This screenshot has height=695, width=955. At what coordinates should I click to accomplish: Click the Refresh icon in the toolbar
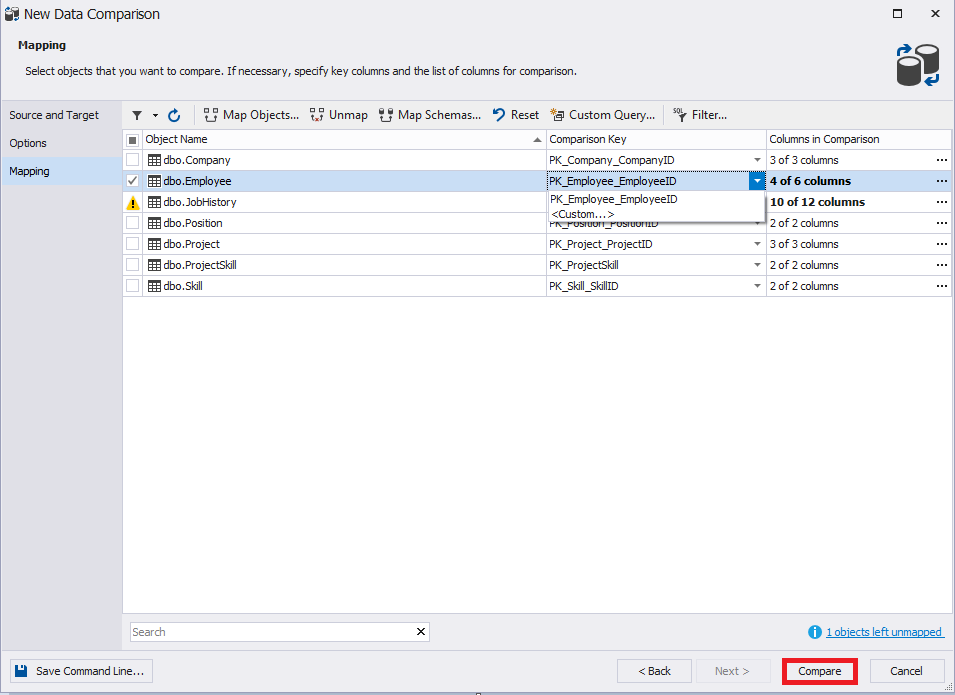click(174, 115)
